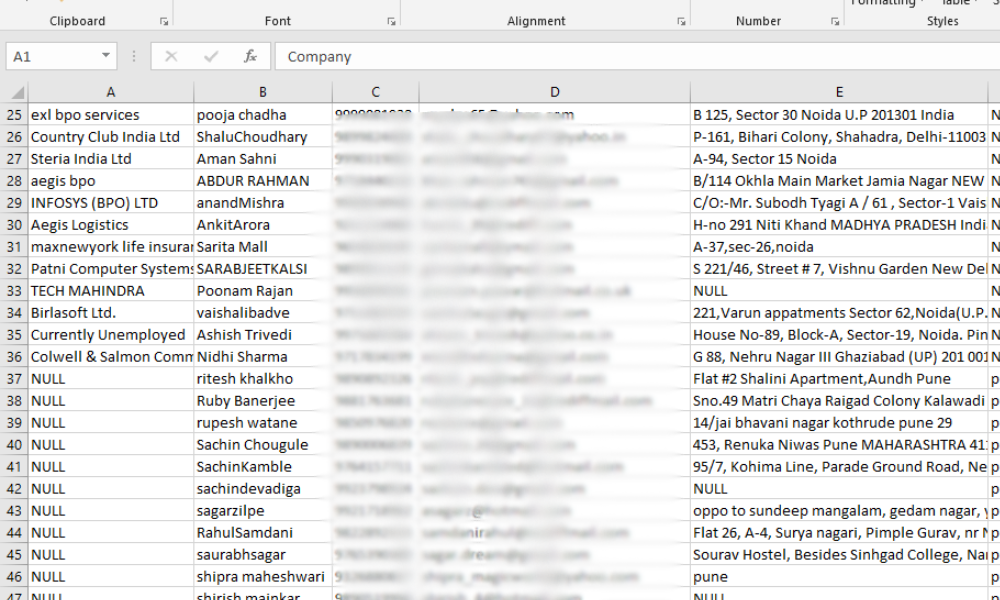Screen dimensions: 1000x600
Task: Select the 'Flat #2 Shalini Apartment,Aundh Pune' cell
Action: point(839,379)
